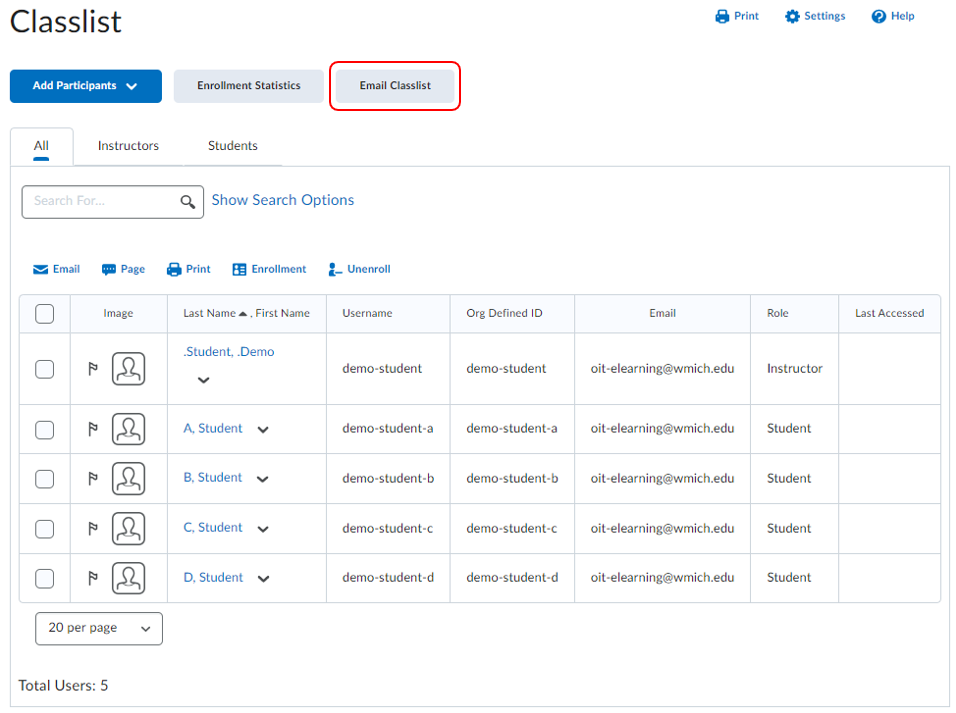Open Show Search Options

(x=282, y=200)
